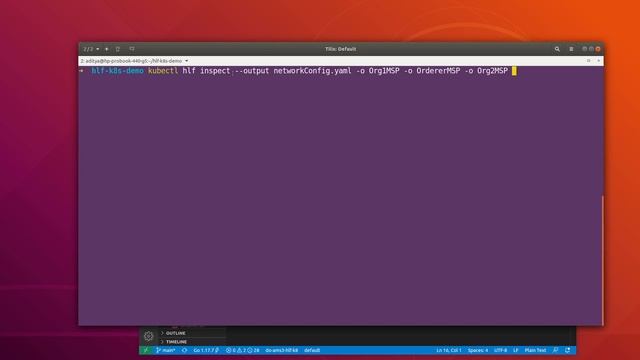Click the Tilix terminal scrollbar
The image size is (640, 360).
pos(602,260)
